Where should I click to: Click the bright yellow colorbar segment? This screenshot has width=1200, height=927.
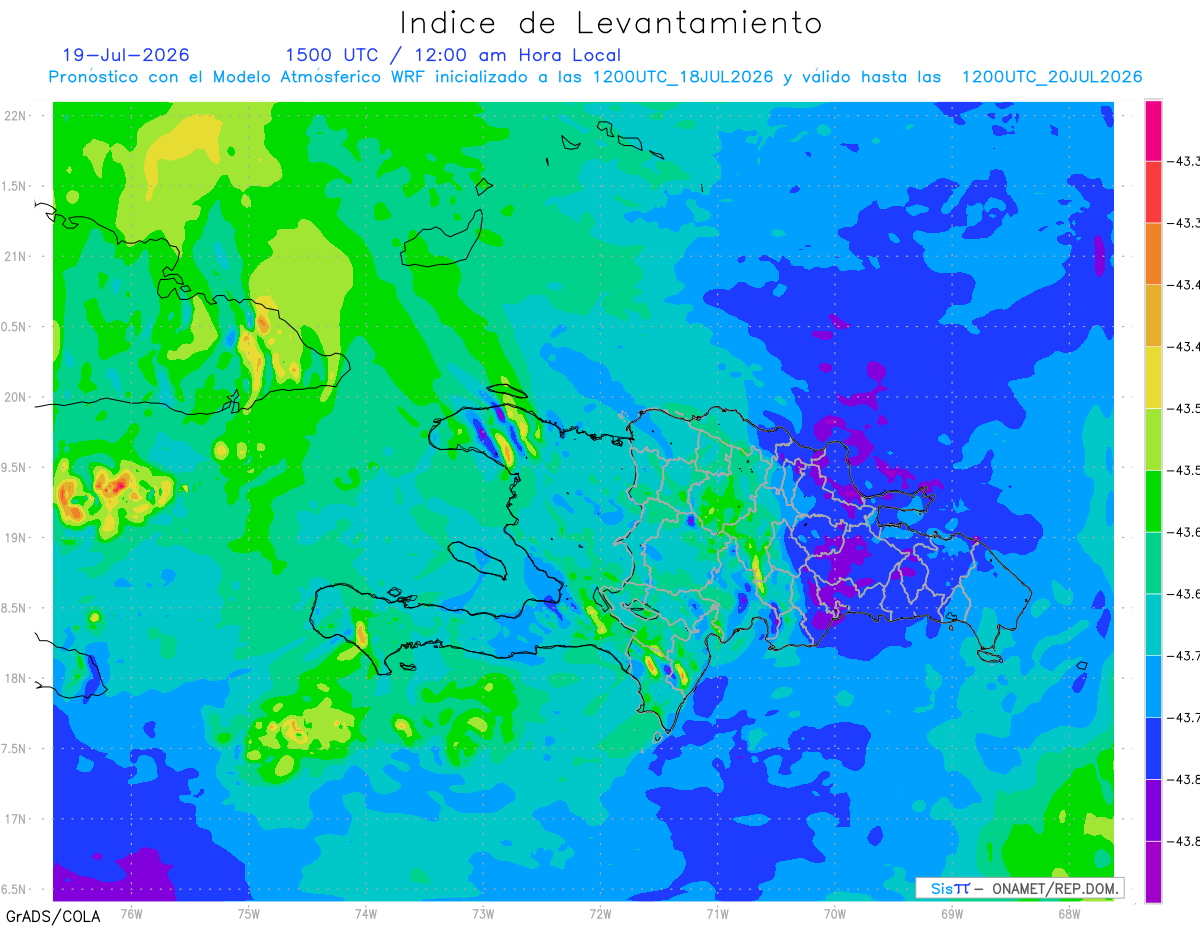coord(1153,377)
